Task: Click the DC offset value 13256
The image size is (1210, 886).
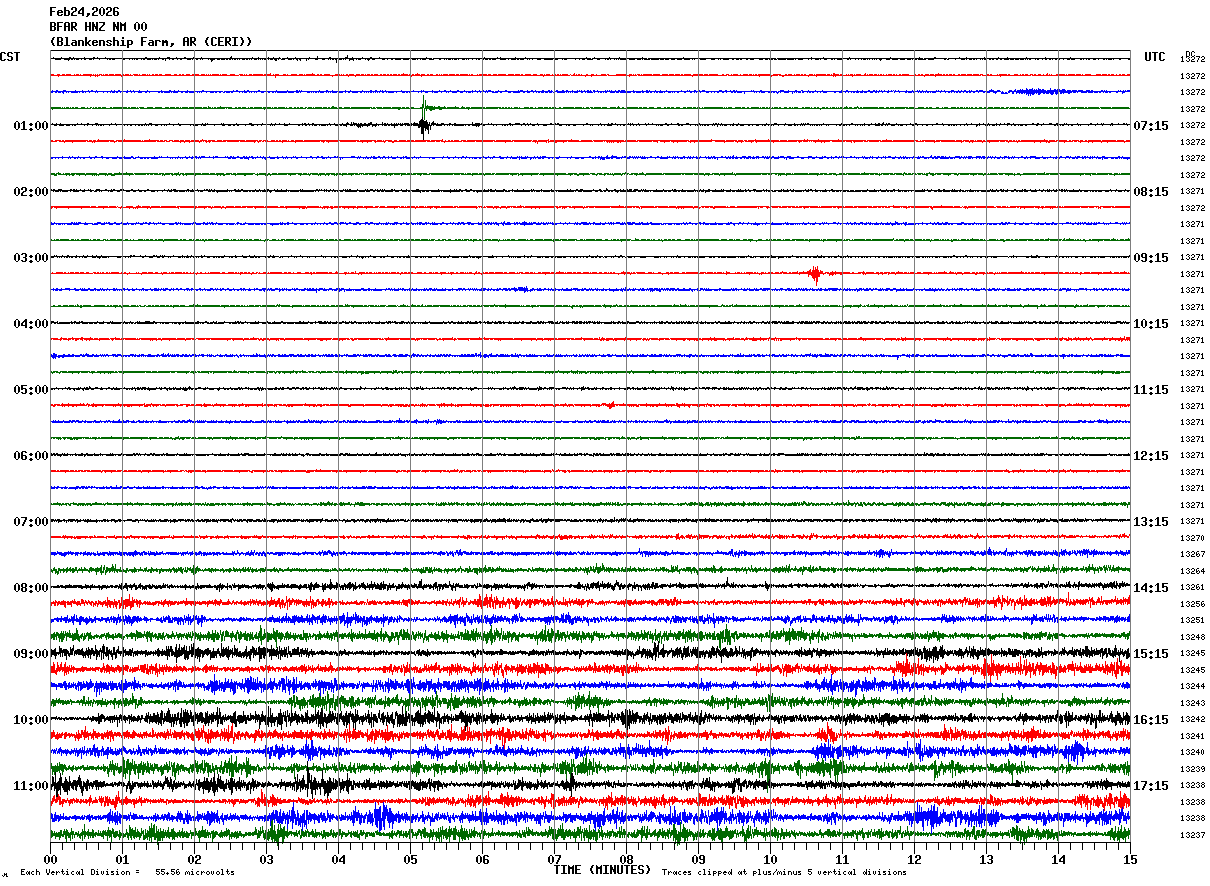Action: [1192, 604]
